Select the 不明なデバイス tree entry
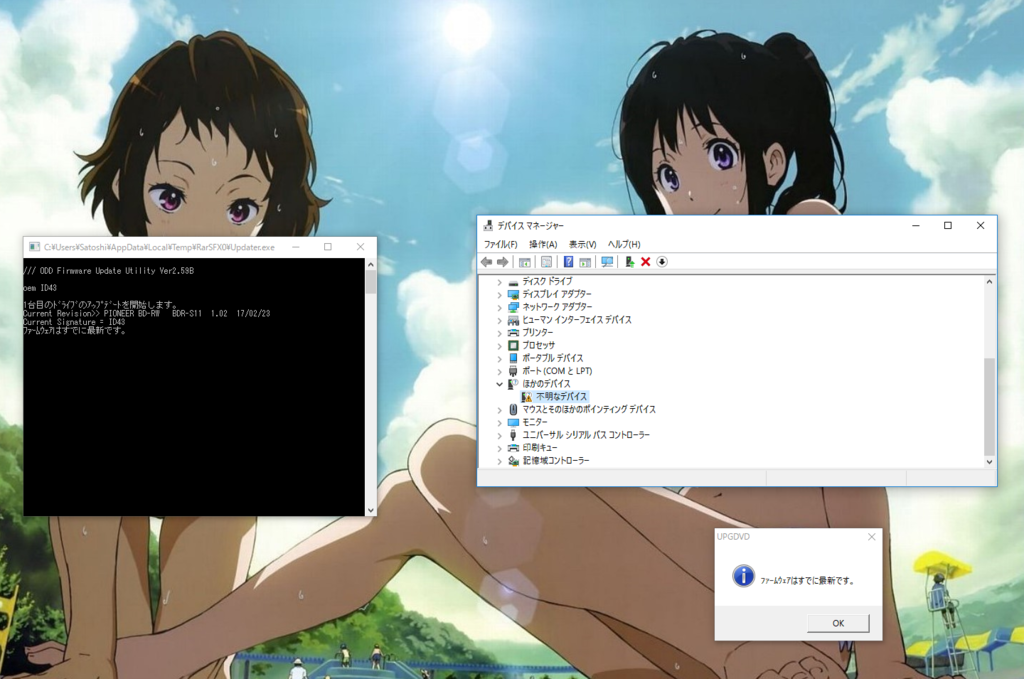Screen dimensions: 1024x679 [x=562, y=397]
